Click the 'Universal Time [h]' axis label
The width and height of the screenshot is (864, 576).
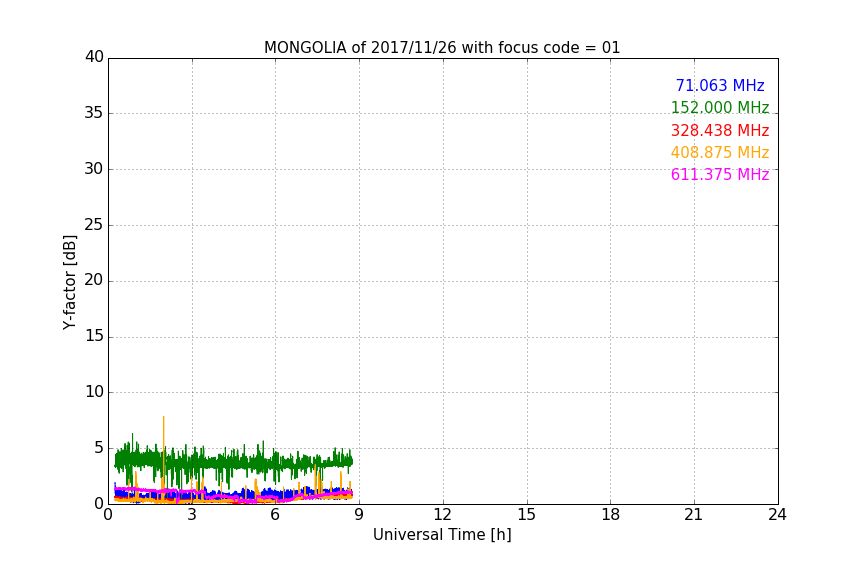point(442,535)
